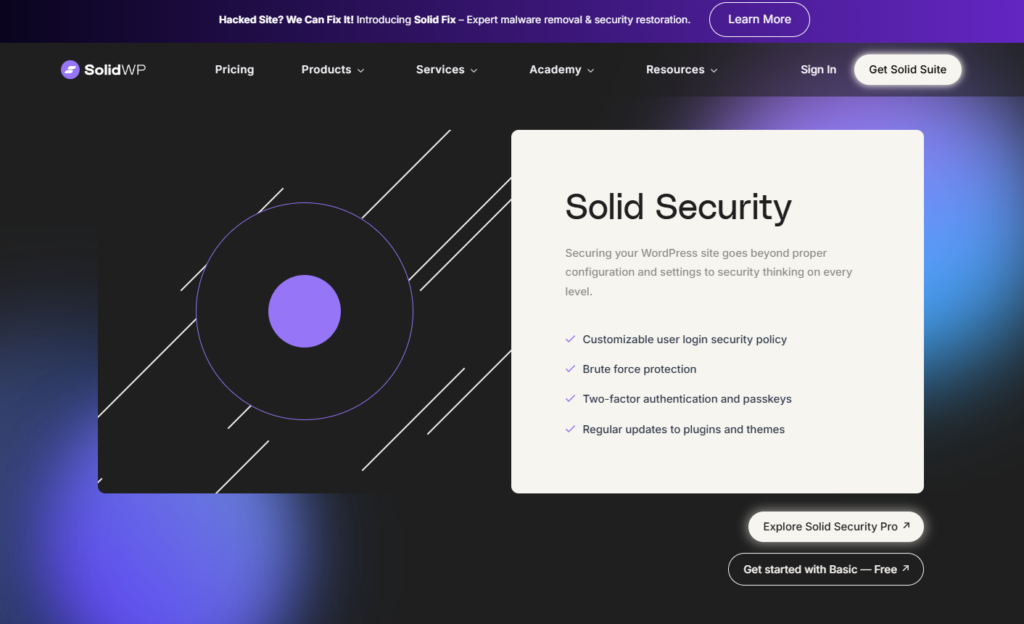Select Pricing in the navigation bar
The image size is (1024, 624).
click(234, 69)
